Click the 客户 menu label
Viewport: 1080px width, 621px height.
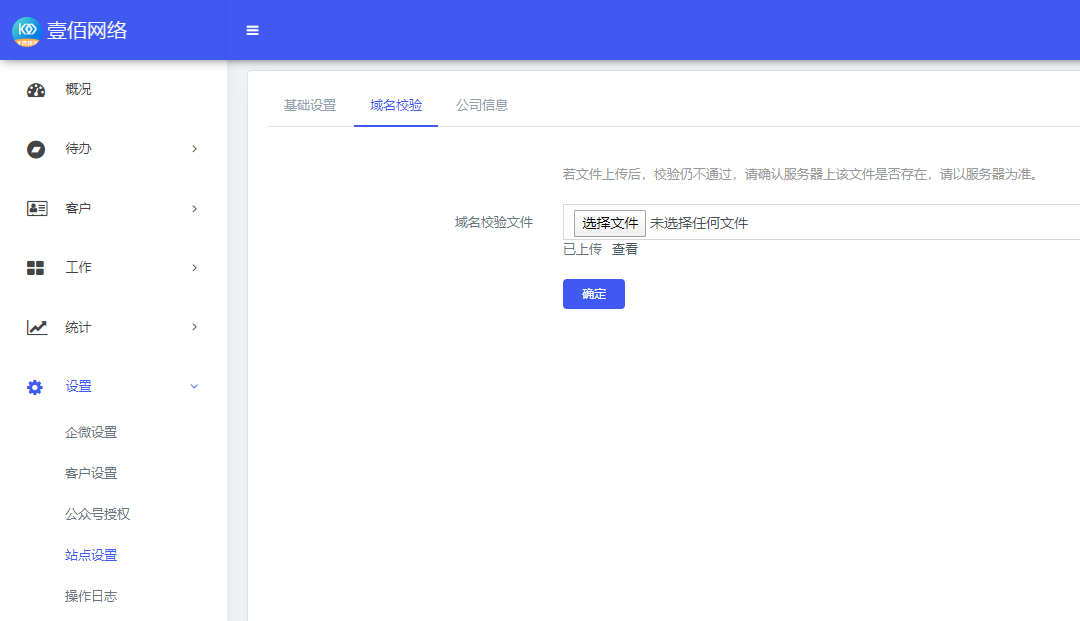click(x=78, y=209)
